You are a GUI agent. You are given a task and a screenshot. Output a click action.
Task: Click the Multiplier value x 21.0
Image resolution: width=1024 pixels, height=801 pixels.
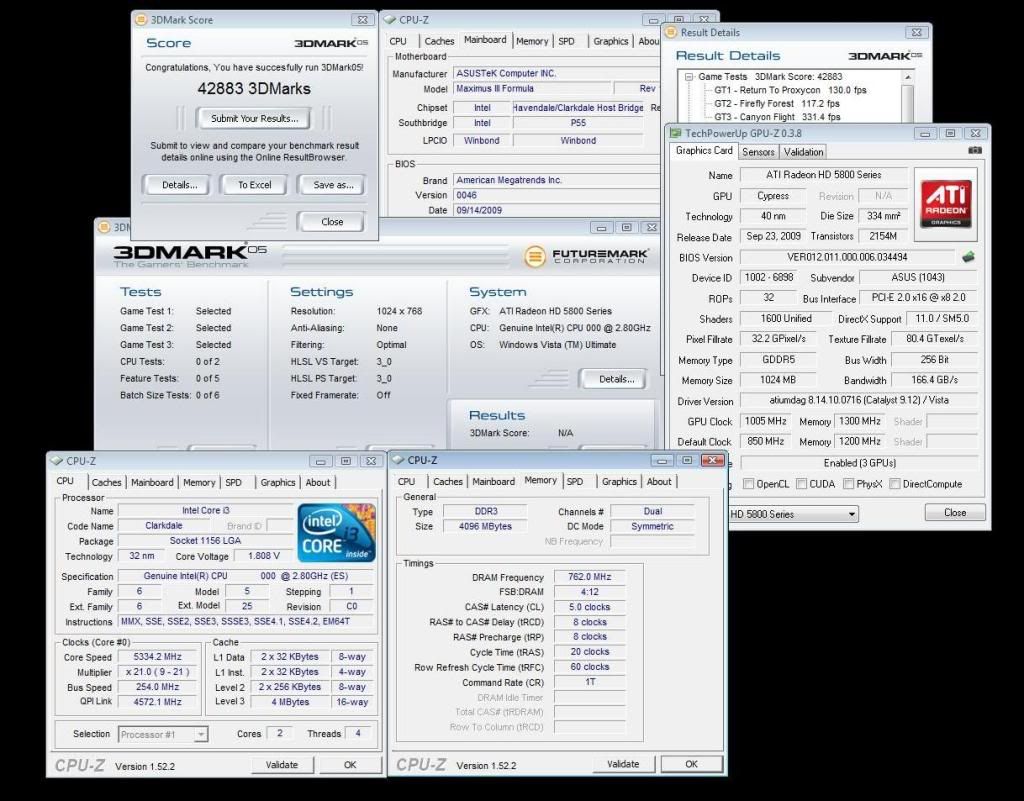pos(157,672)
